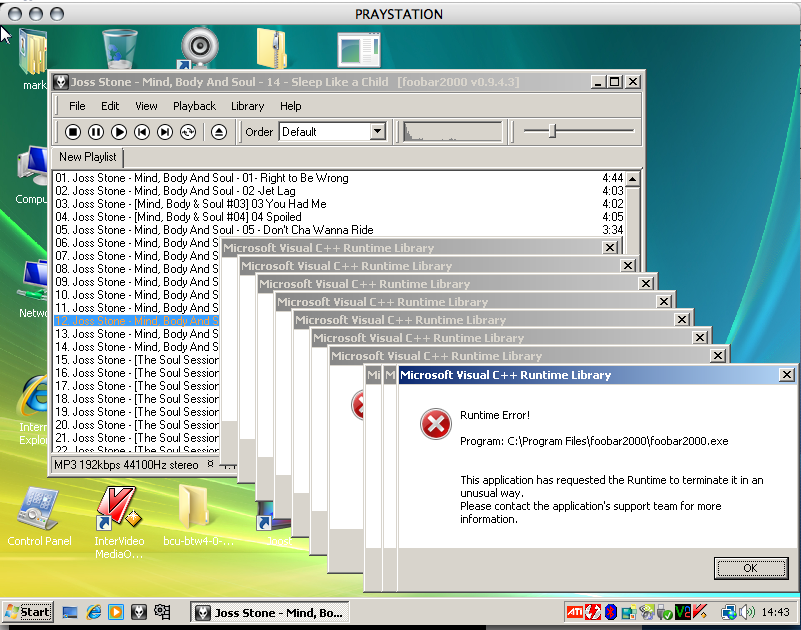
Task: Click the Joss Stone taskbar button
Action: 270,612
